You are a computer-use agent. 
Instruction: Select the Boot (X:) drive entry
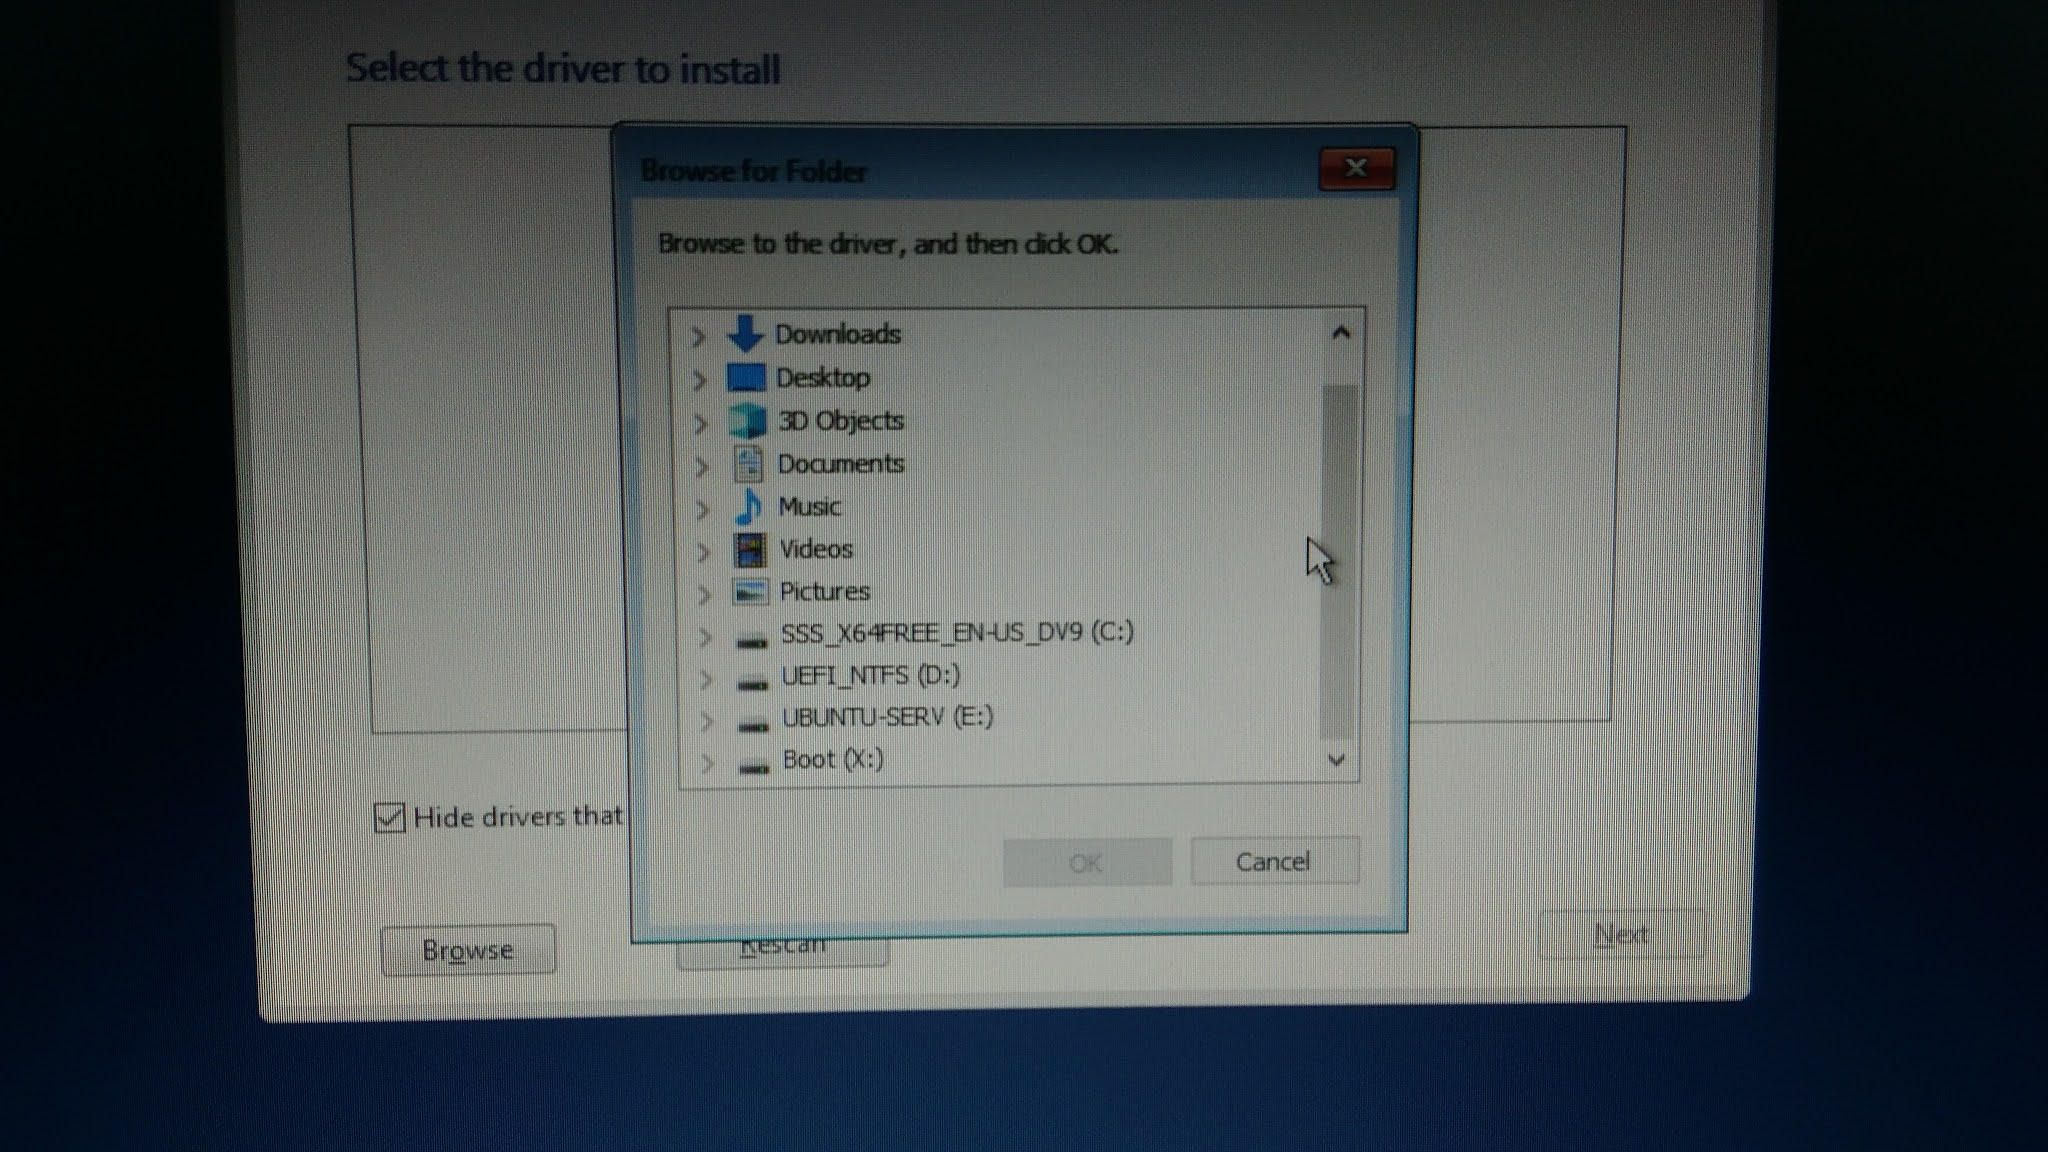(x=832, y=760)
